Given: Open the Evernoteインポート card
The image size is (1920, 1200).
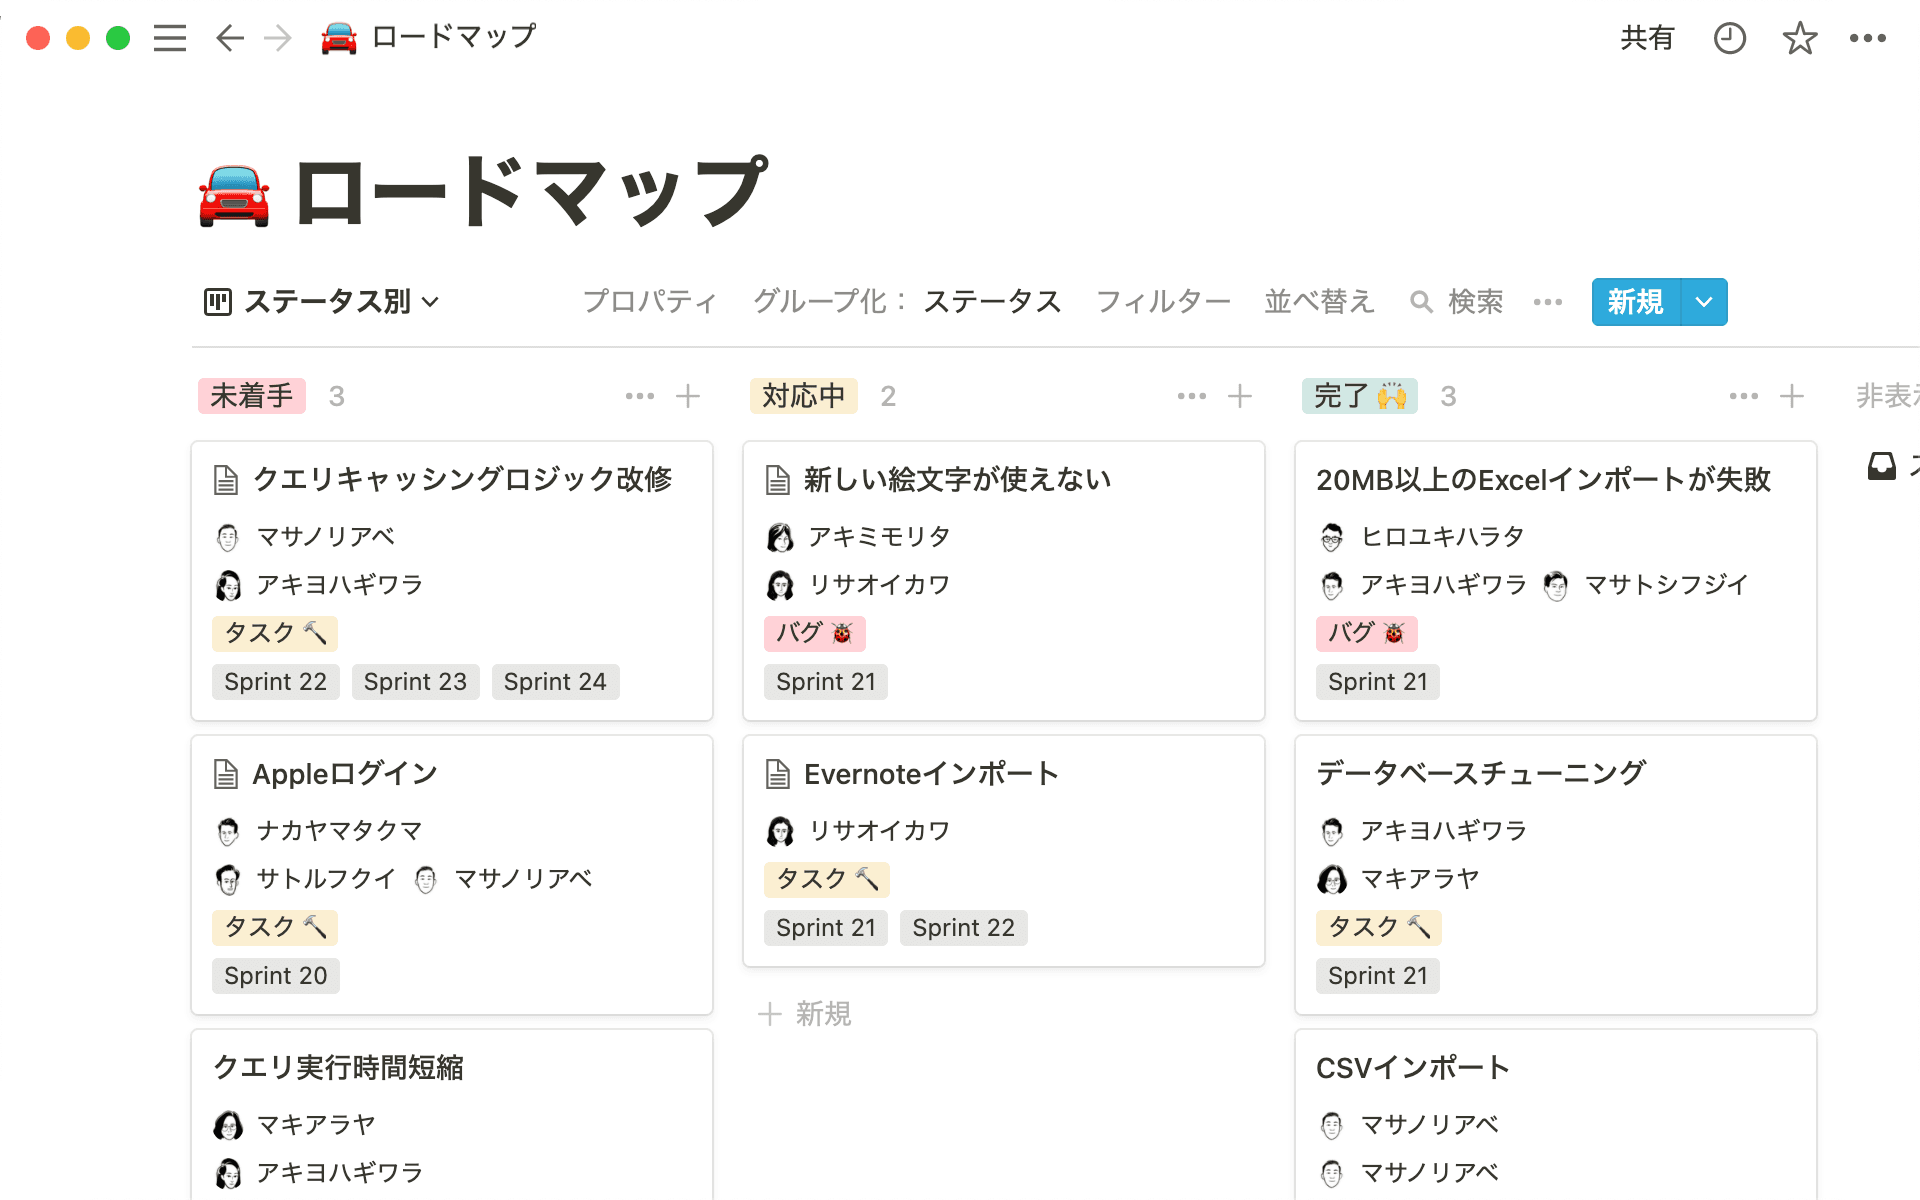Looking at the screenshot, I should 930,774.
